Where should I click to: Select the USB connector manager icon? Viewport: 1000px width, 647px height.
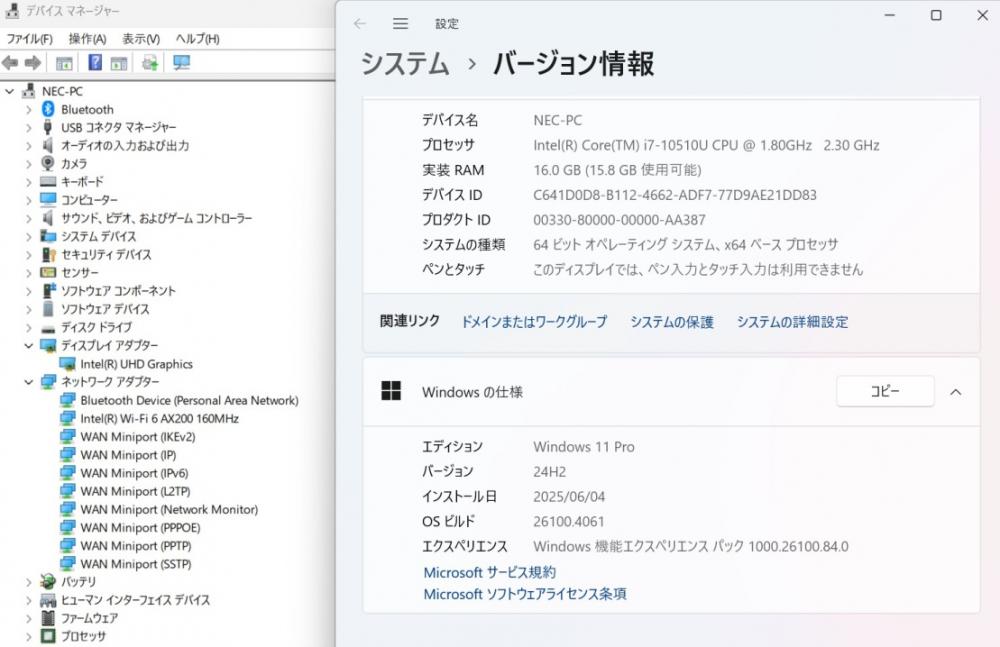pyautogui.click(x=48, y=127)
